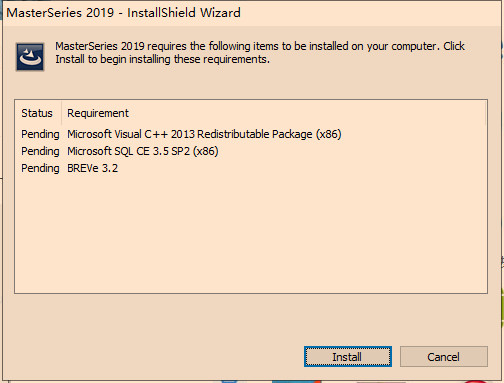Click the Status column header
Image resolution: width=504 pixels, height=383 pixels.
click(37, 113)
